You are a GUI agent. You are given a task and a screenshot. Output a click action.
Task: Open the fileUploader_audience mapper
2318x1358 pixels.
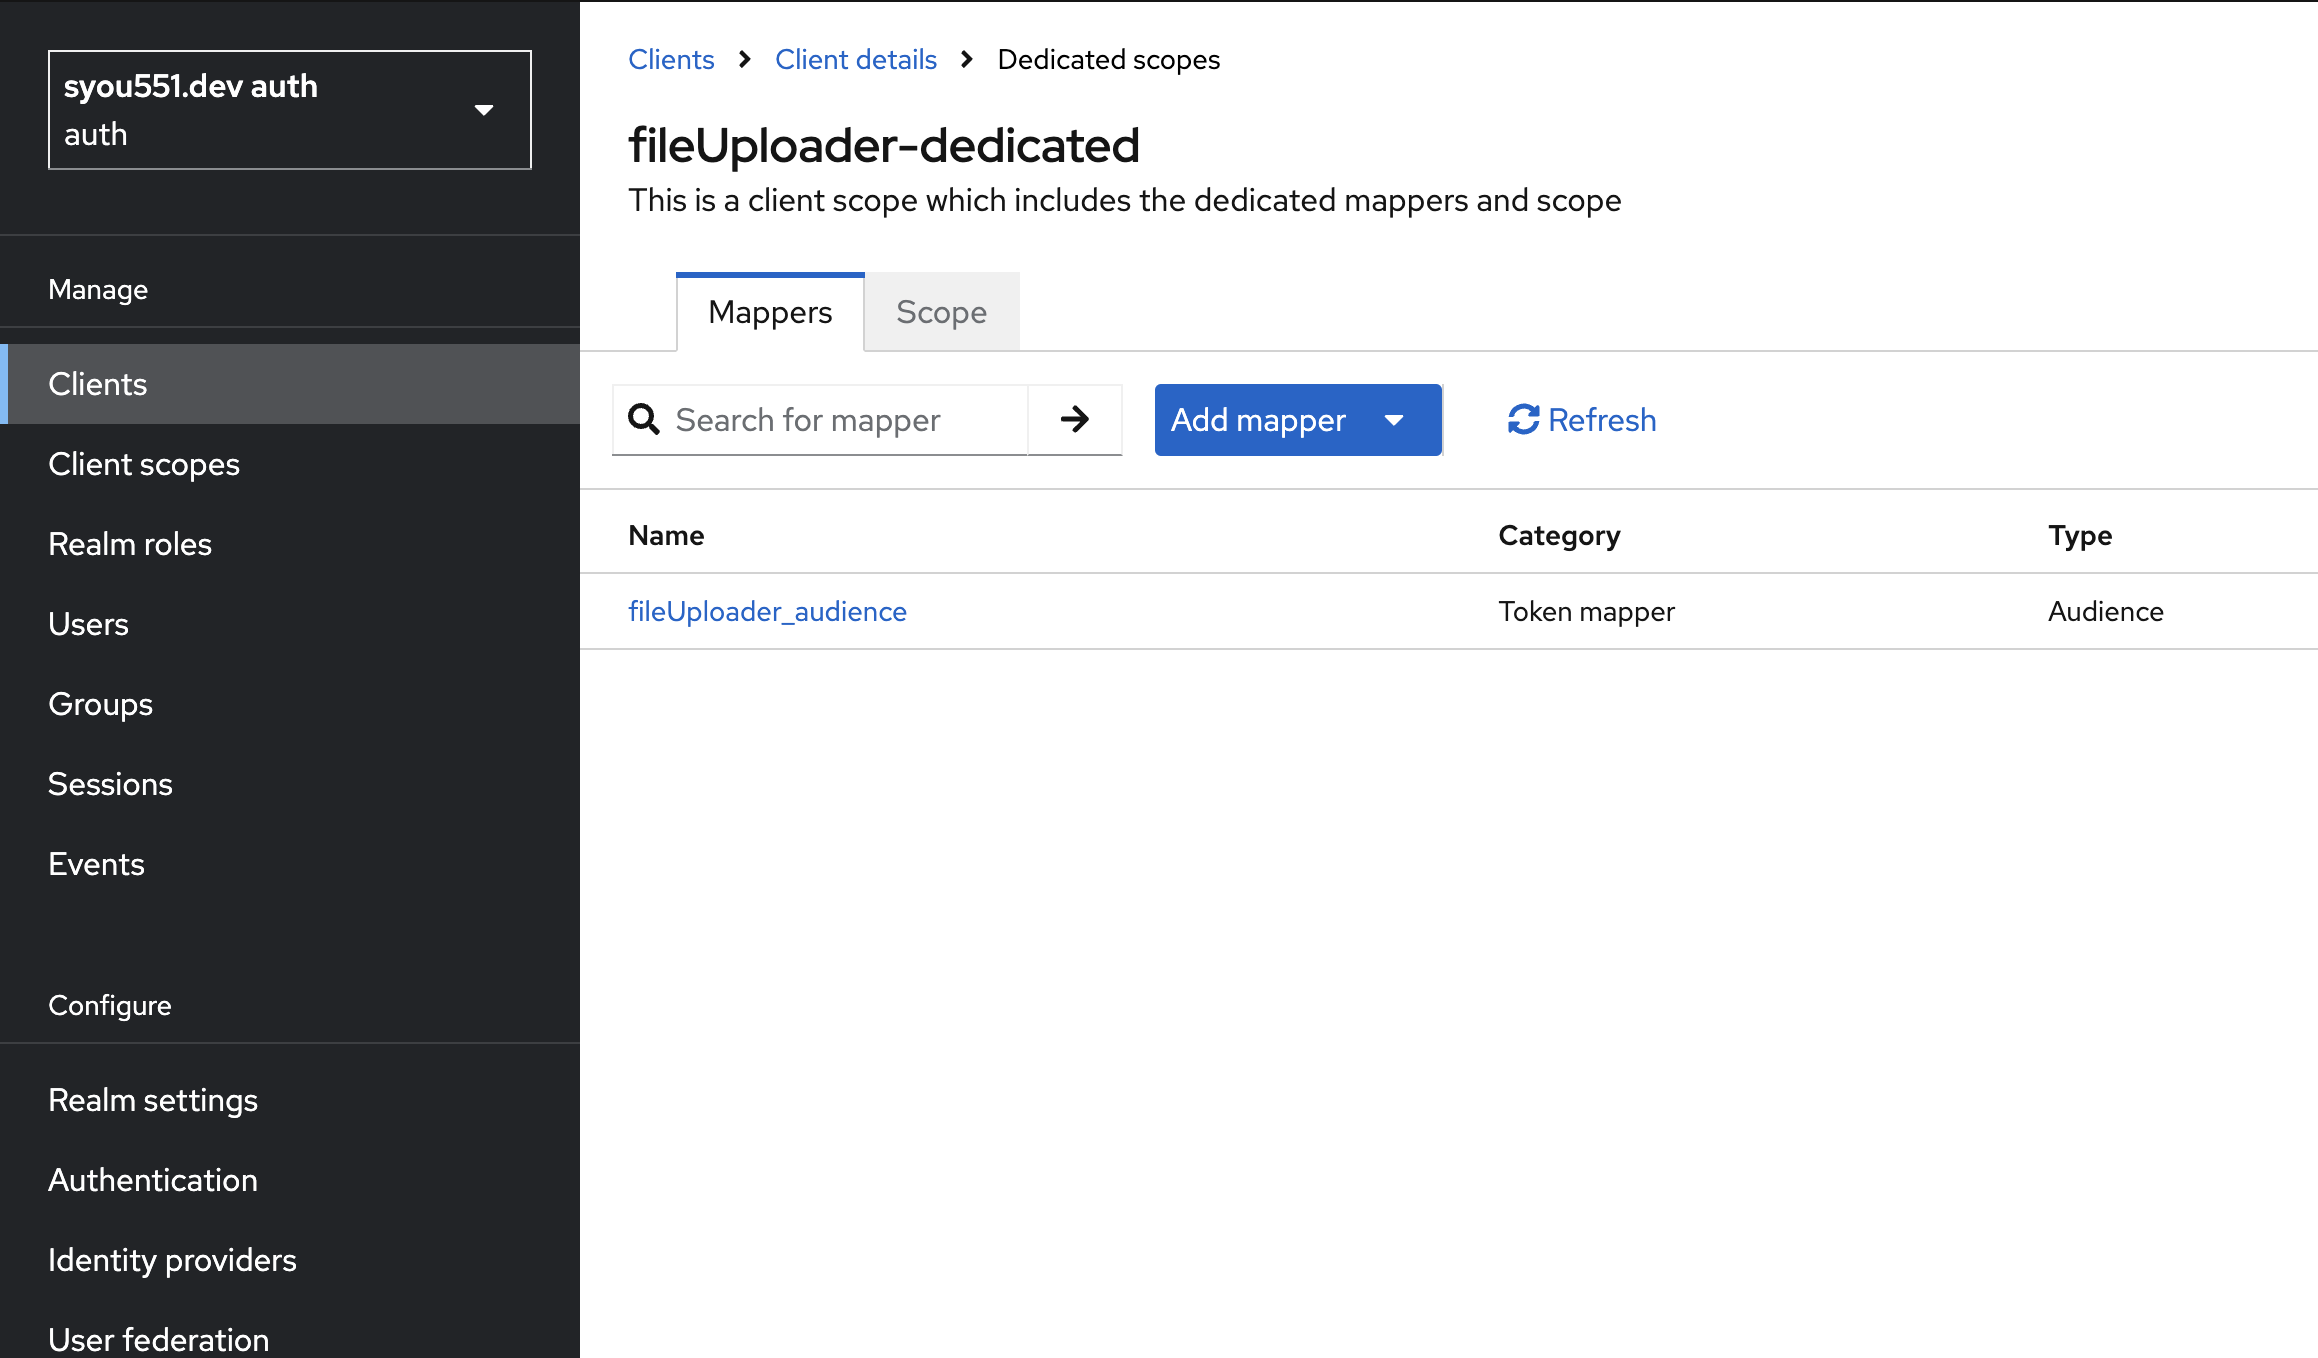(767, 610)
